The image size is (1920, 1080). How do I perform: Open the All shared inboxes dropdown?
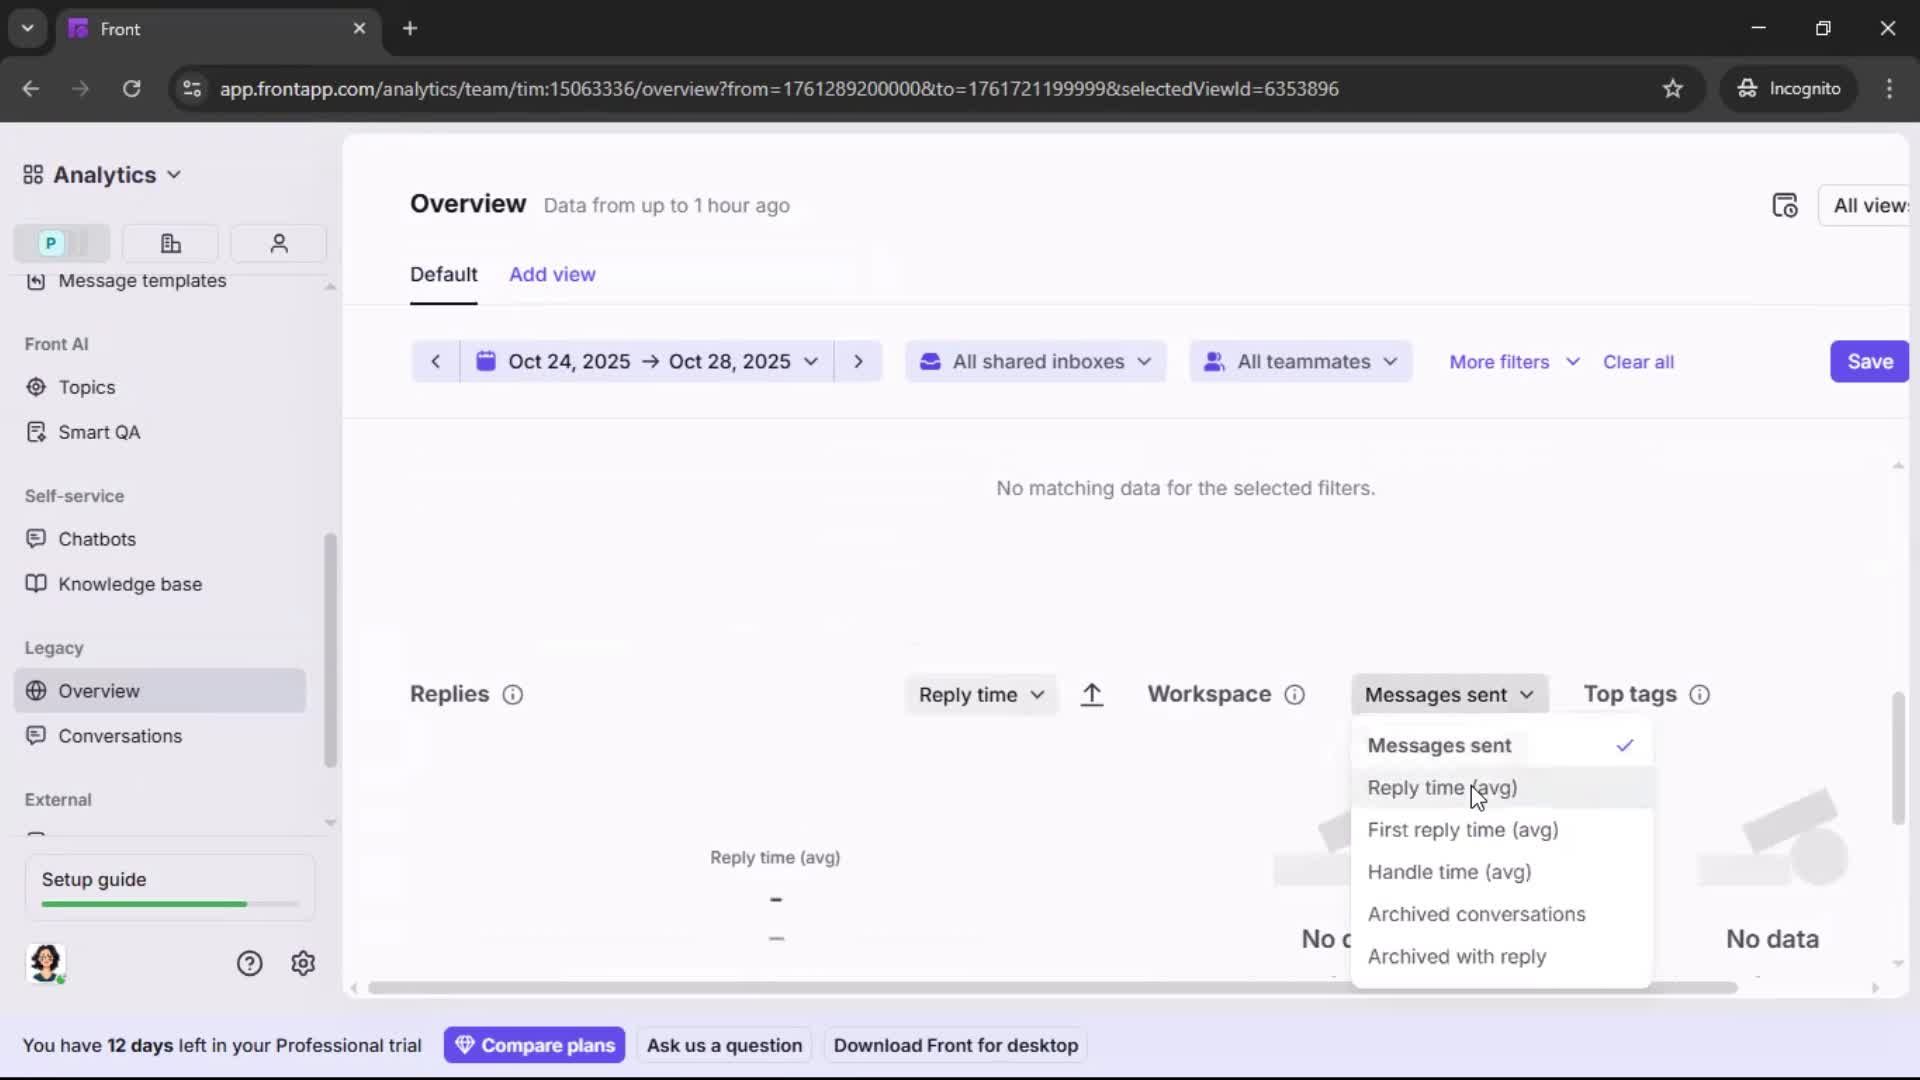(1035, 361)
